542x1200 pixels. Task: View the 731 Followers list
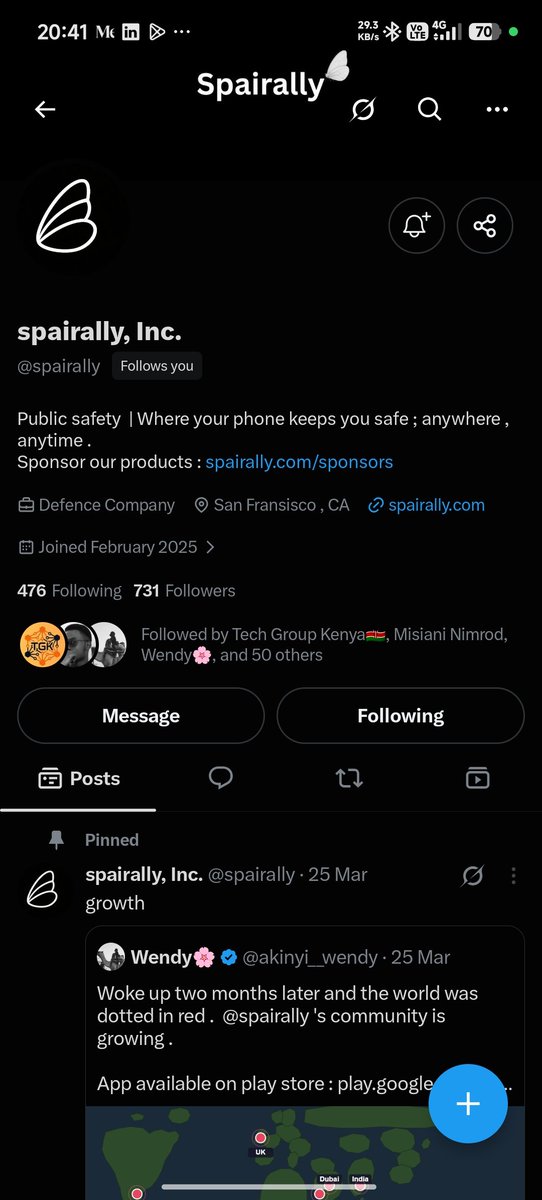point(184,591)
